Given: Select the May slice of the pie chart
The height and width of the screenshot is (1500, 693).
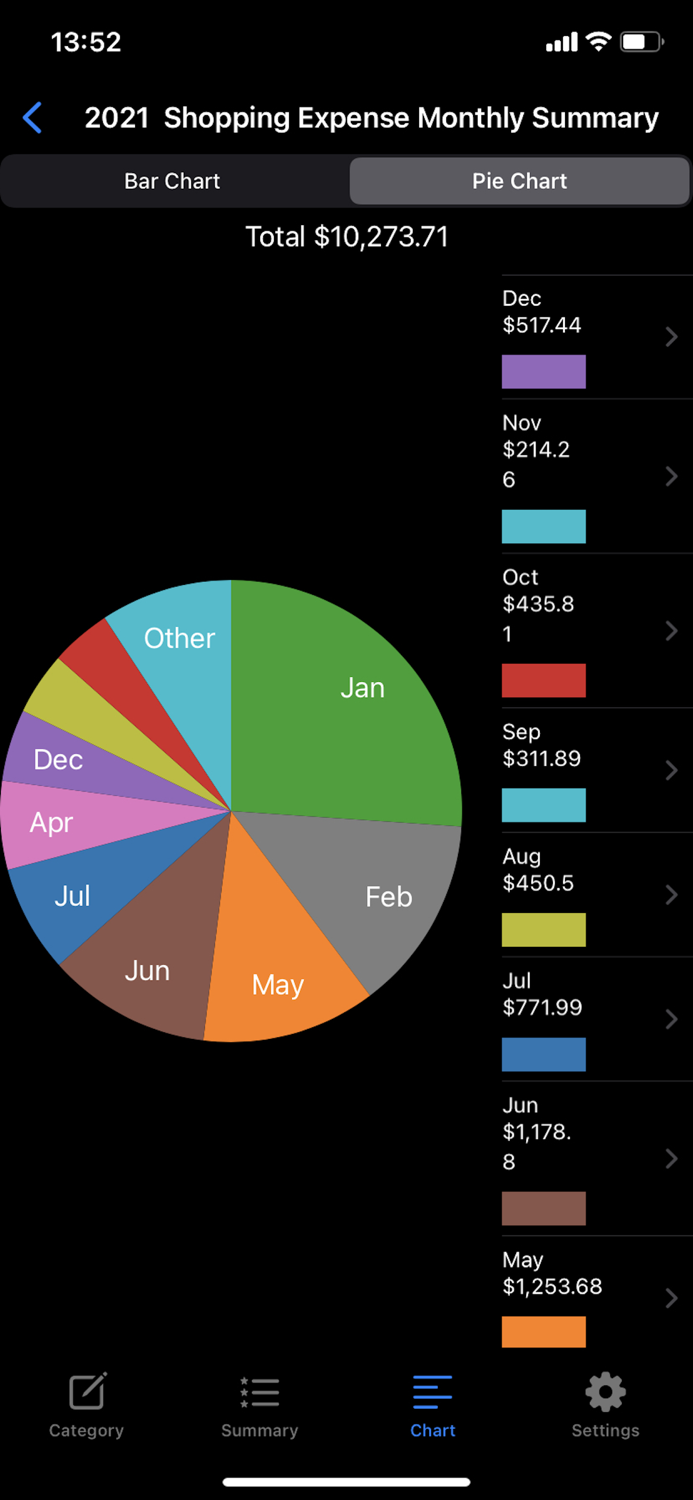Looking at the screenshot, I should 278,985.
